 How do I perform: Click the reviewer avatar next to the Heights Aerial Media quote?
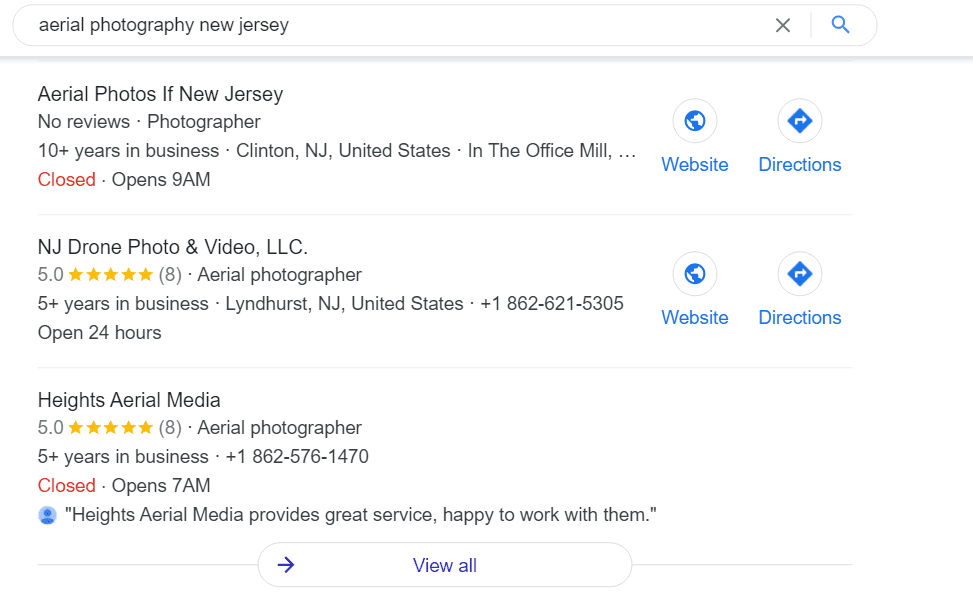(48, 514)
